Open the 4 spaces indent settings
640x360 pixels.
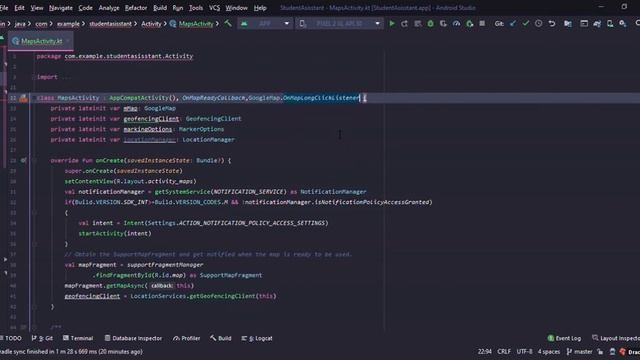point(549,351)
